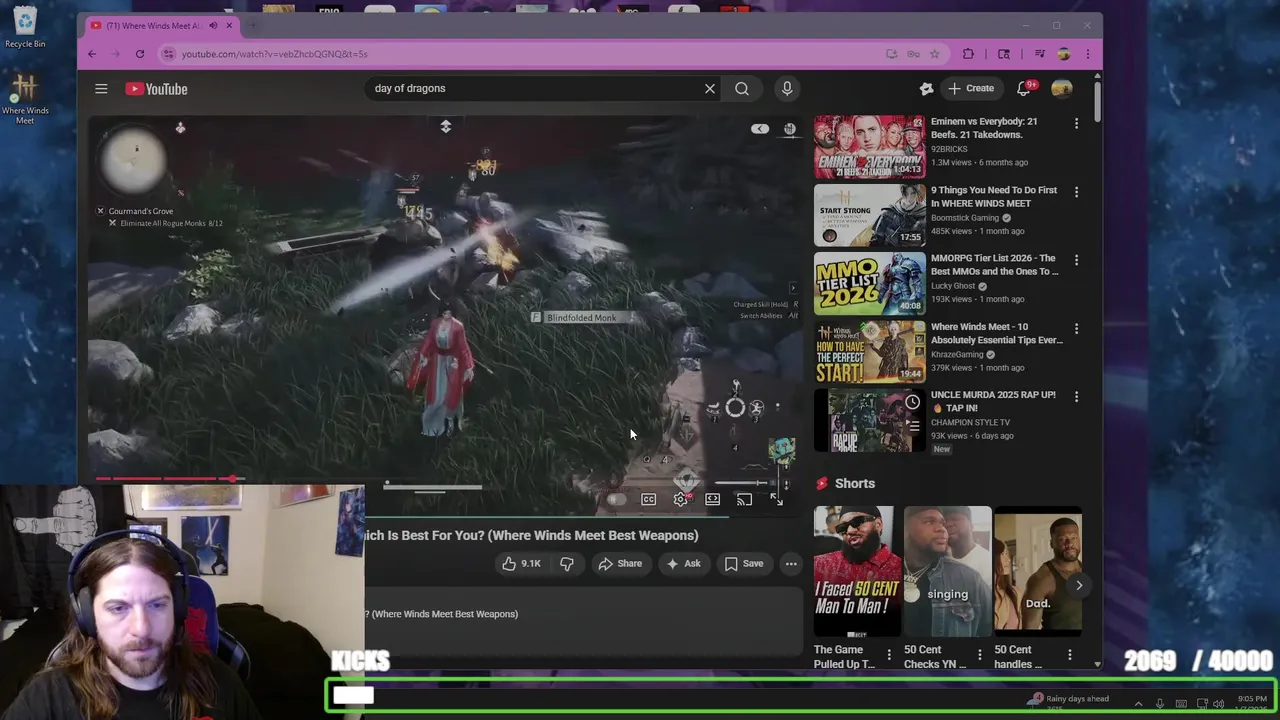This screenshot has width=1280, height=720.
Task: Show hidden system tray icons
Action: (1138, 704)
